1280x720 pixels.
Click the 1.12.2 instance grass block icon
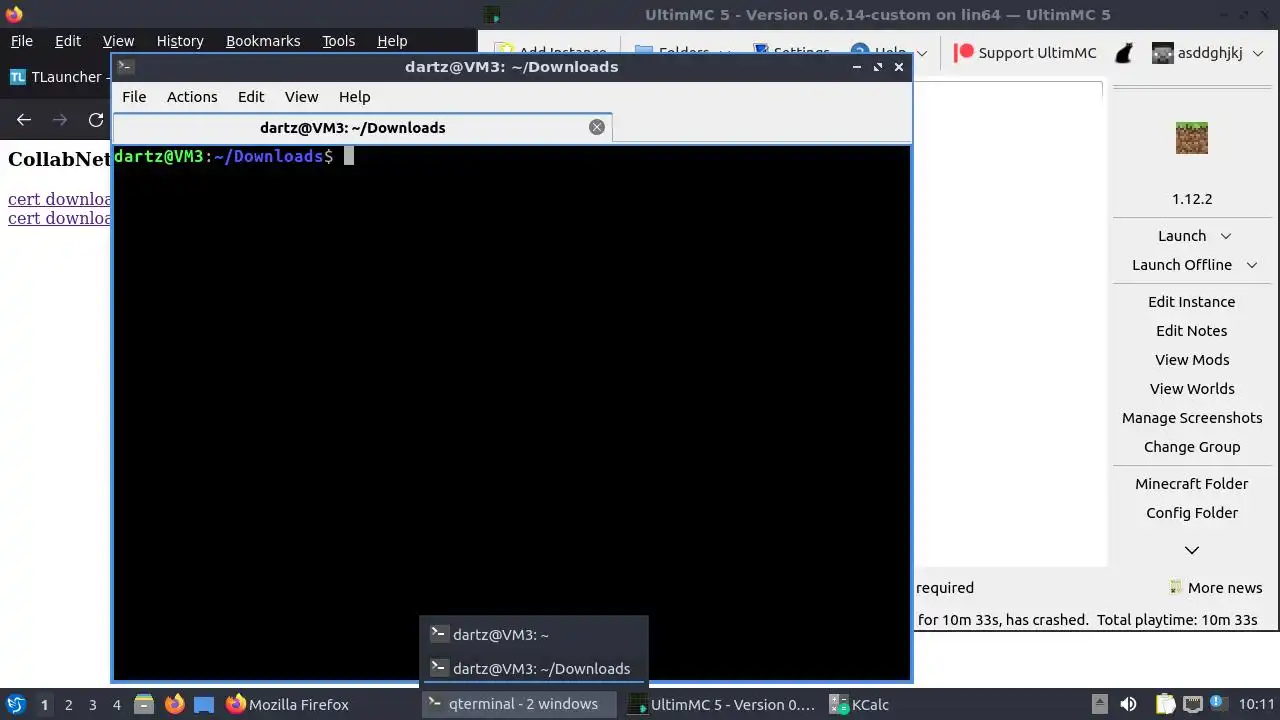tap(1192, 138)
